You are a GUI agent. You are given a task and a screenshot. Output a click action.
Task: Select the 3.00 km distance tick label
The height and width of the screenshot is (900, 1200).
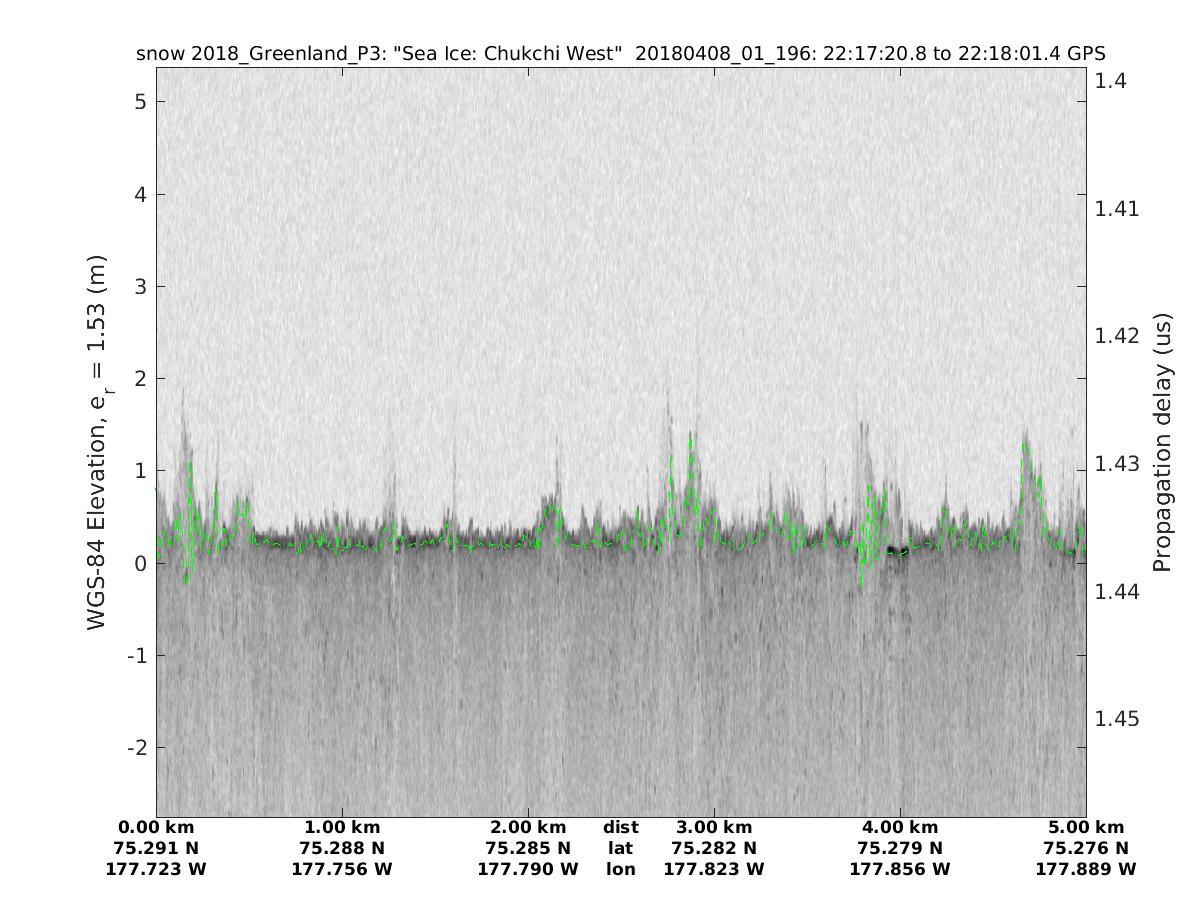pyautogui.click(x=714, y=828)
